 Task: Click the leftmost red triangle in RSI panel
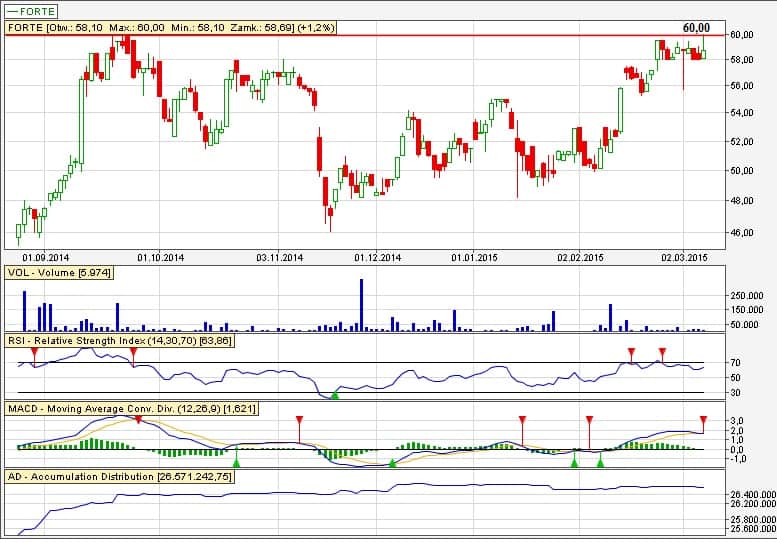(x=34, y=352)
